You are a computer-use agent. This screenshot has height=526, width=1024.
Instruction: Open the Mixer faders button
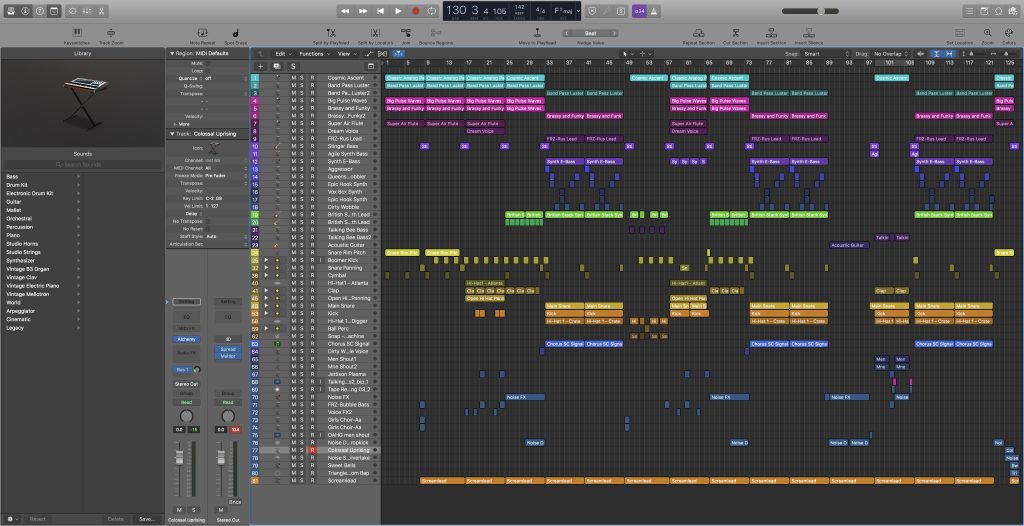(87, 11)
